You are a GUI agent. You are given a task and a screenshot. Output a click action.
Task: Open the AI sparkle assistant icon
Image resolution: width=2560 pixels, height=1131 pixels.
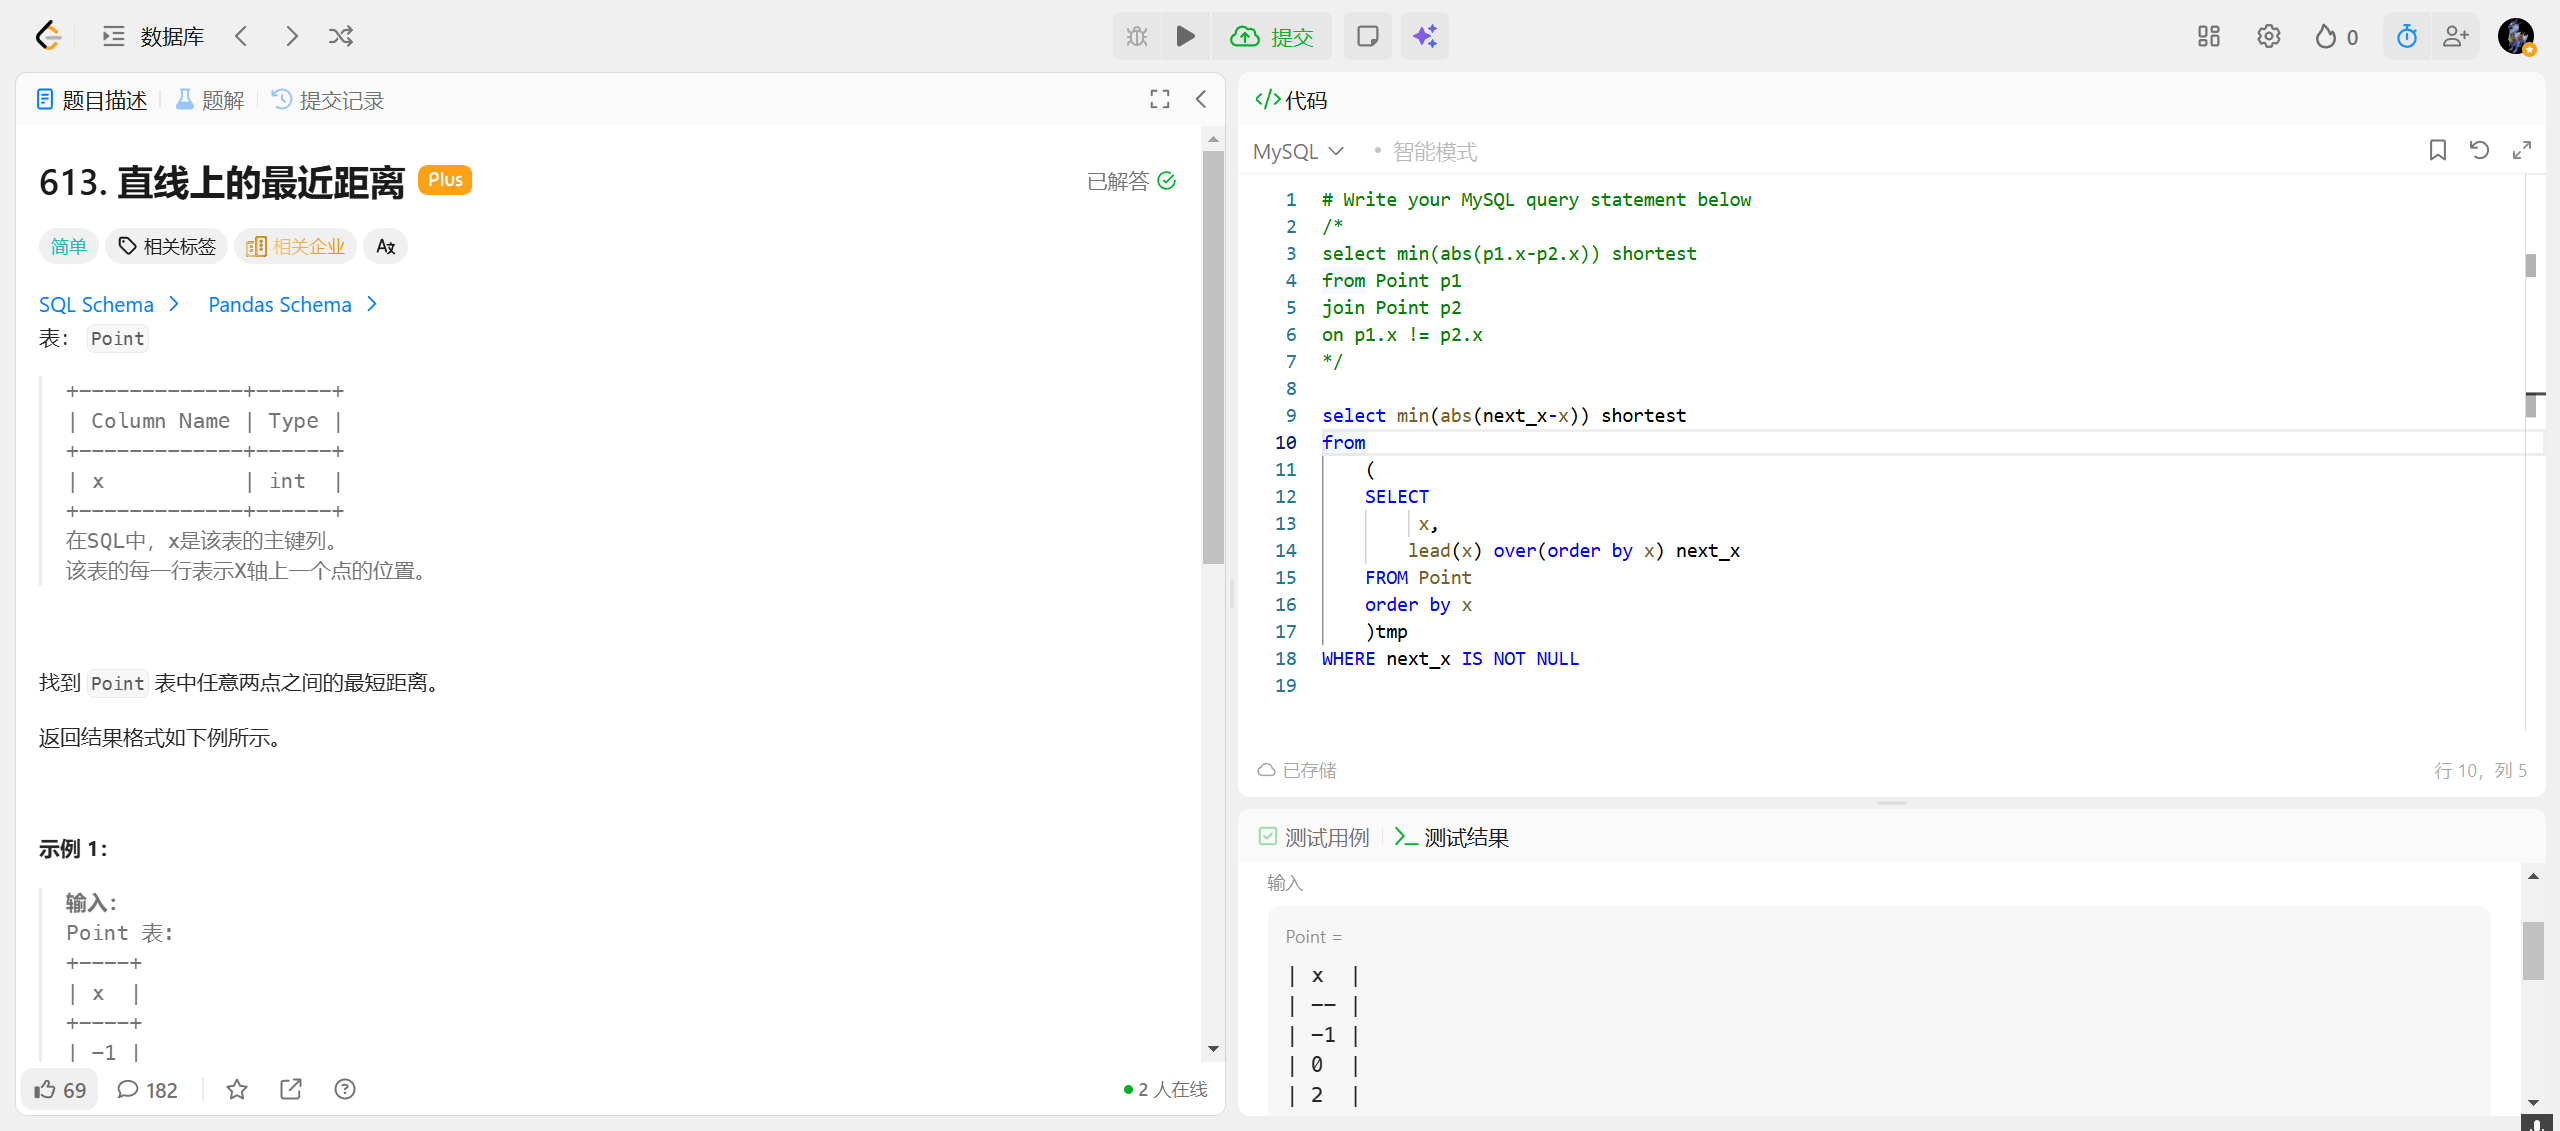pos(1424,37)
